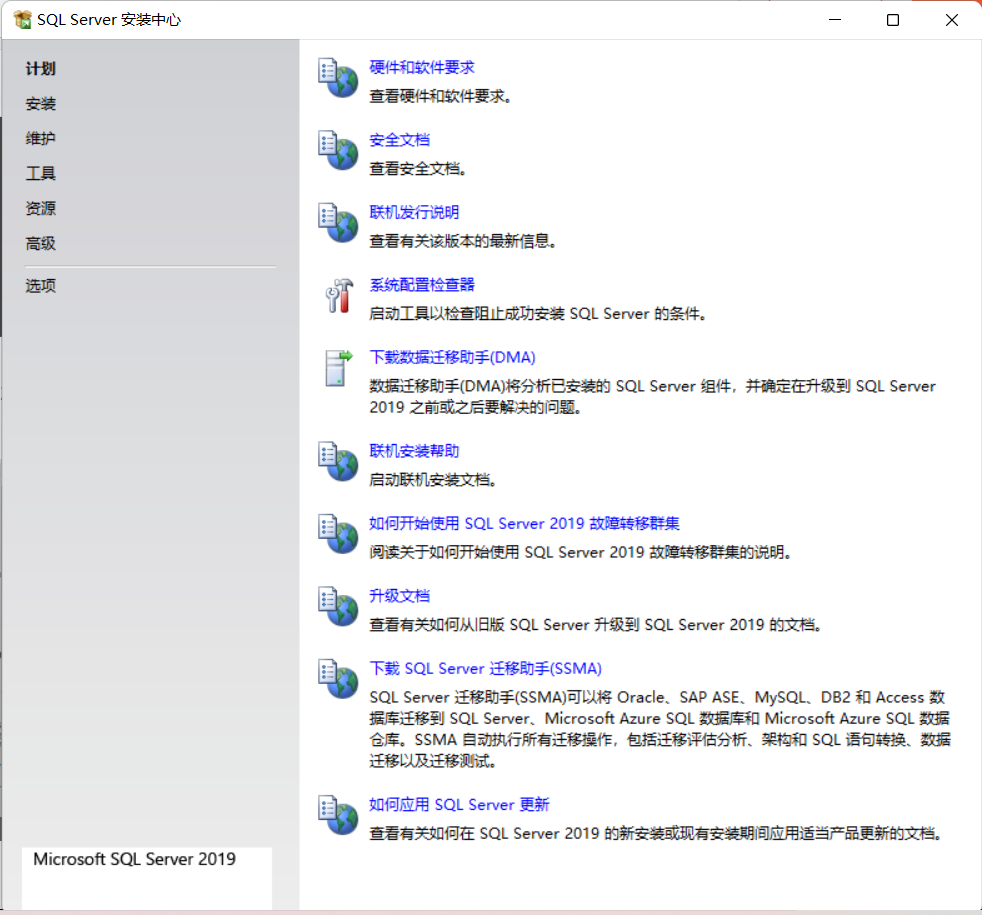Image resolution: width=982 pixels, height=915 pixels.
Task: Click the text 查看有关该版本的最新信息。
Action: point(463,241)
